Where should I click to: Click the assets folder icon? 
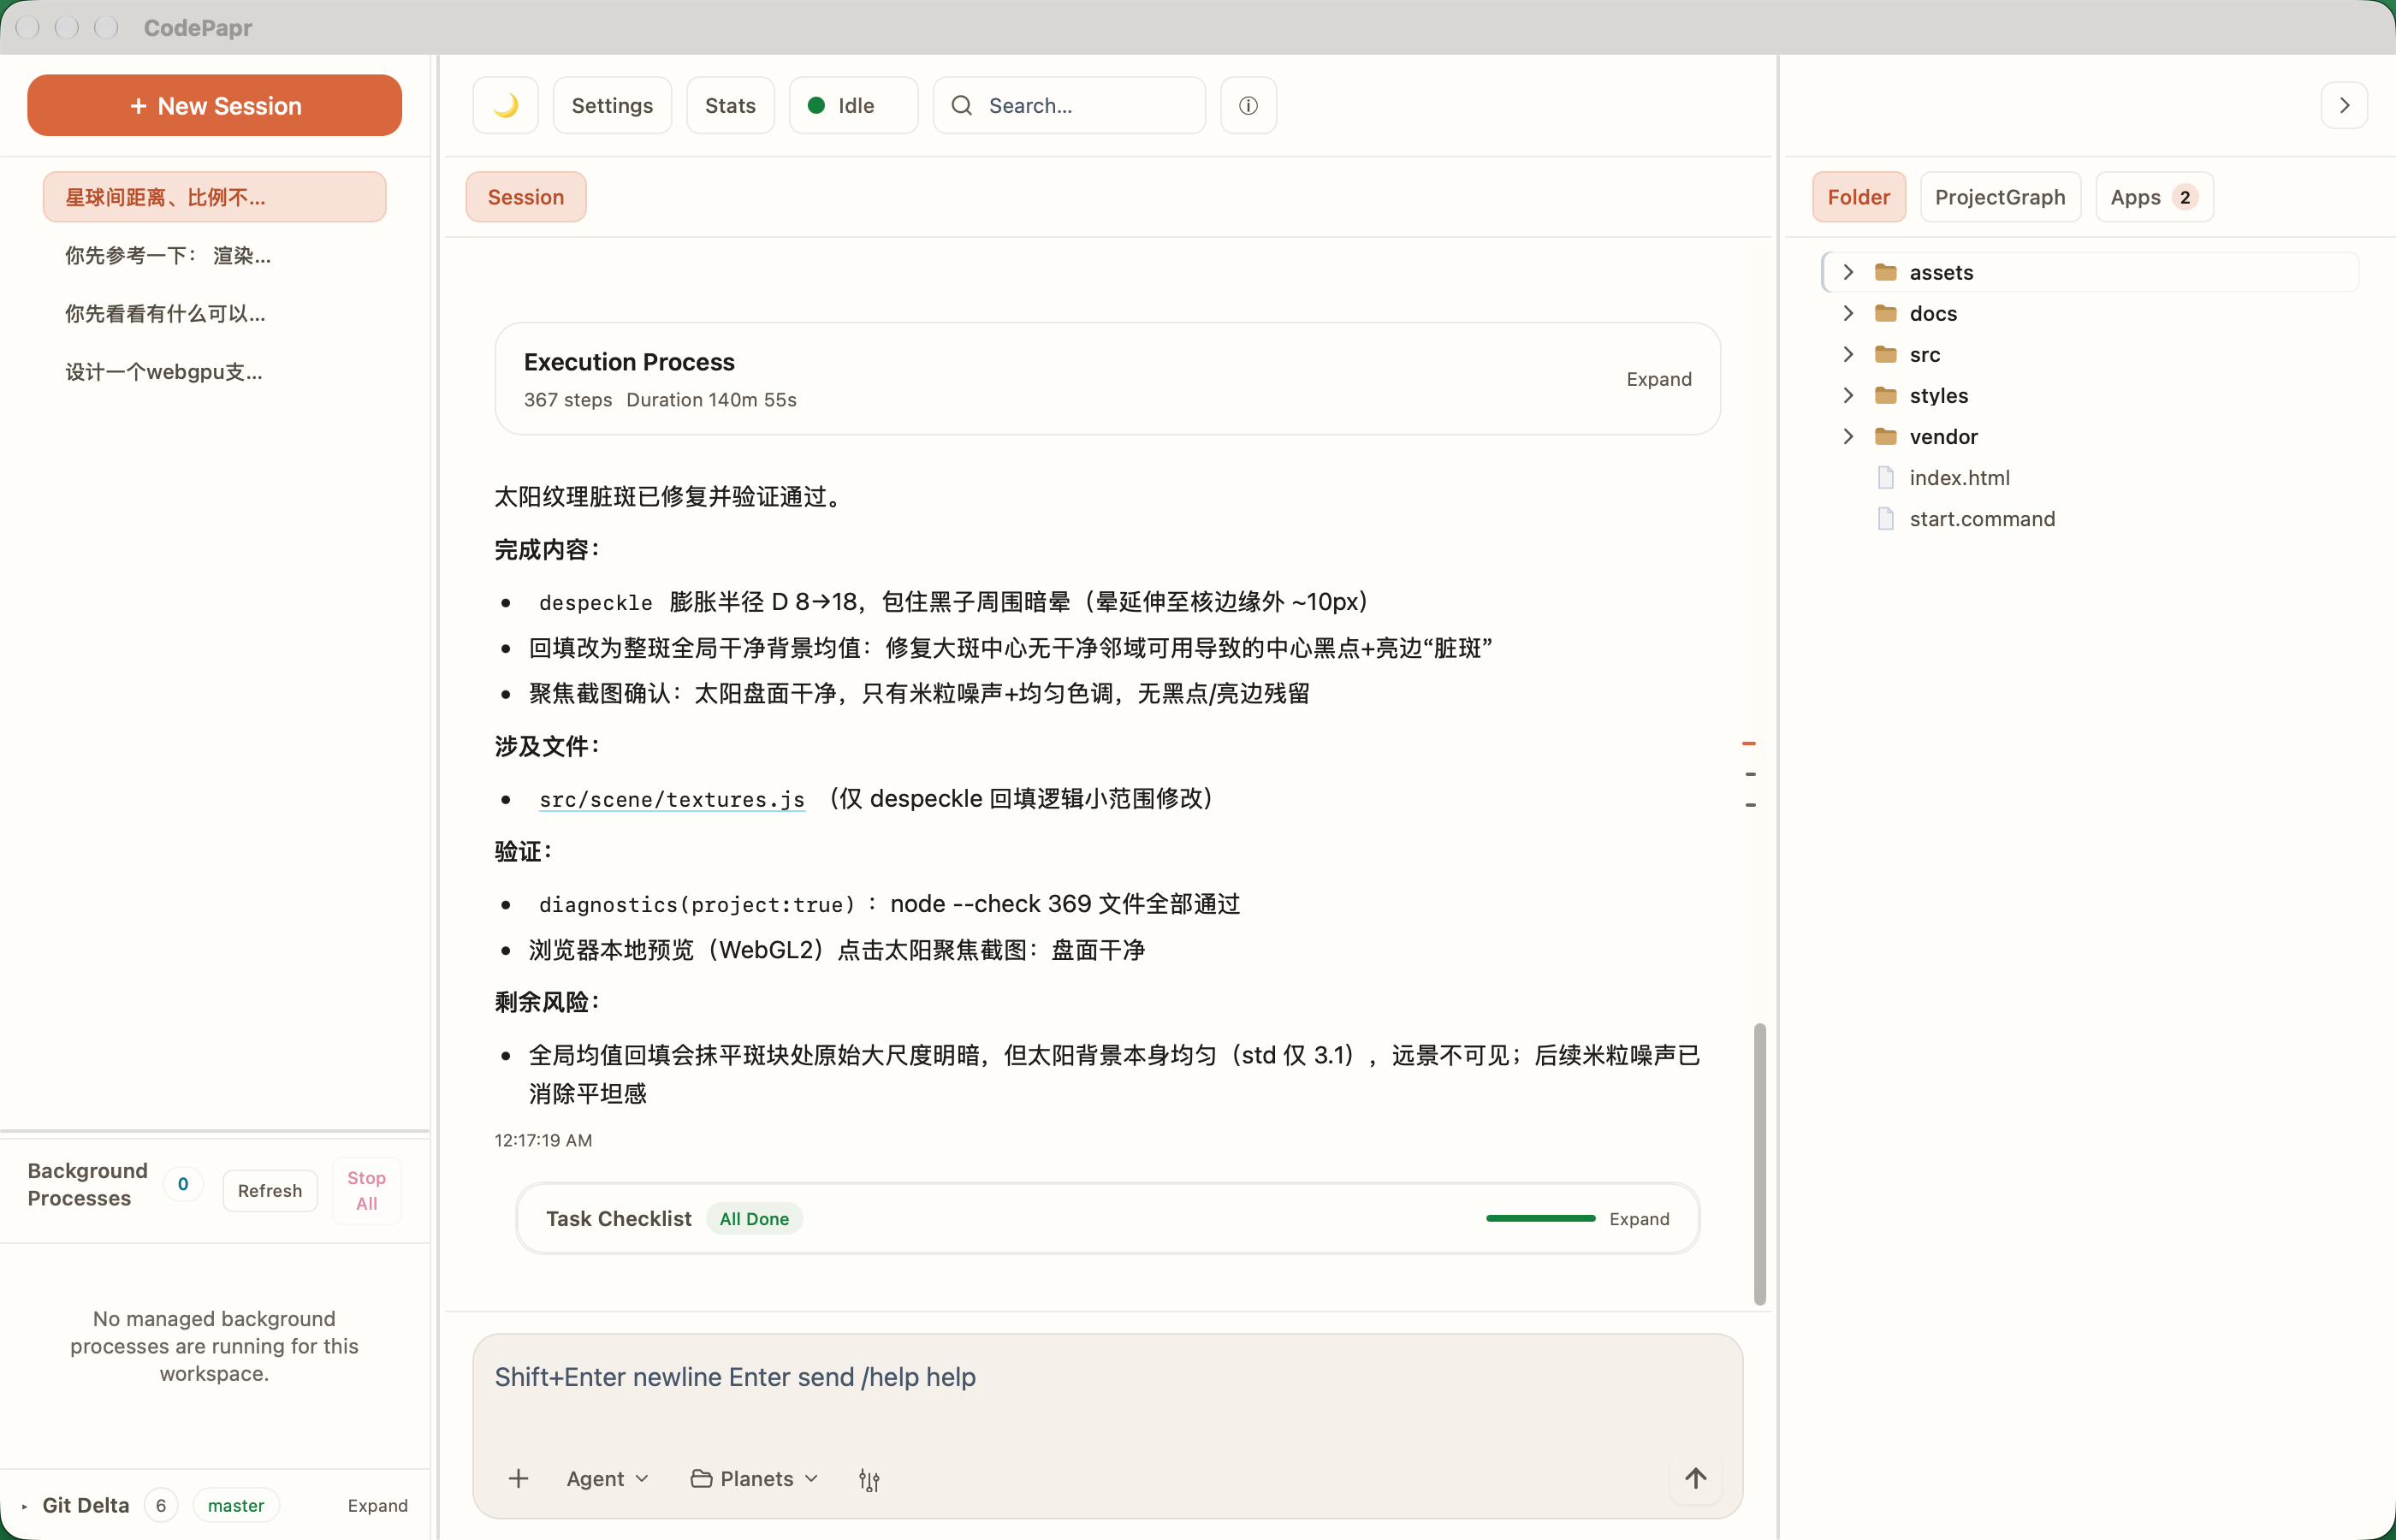(1886, 272)
